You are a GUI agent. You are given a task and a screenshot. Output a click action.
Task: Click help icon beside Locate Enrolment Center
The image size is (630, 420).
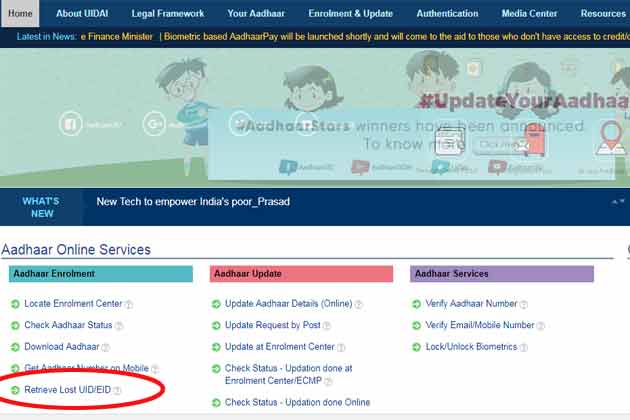pyautogui.click(x=129, y=304)
